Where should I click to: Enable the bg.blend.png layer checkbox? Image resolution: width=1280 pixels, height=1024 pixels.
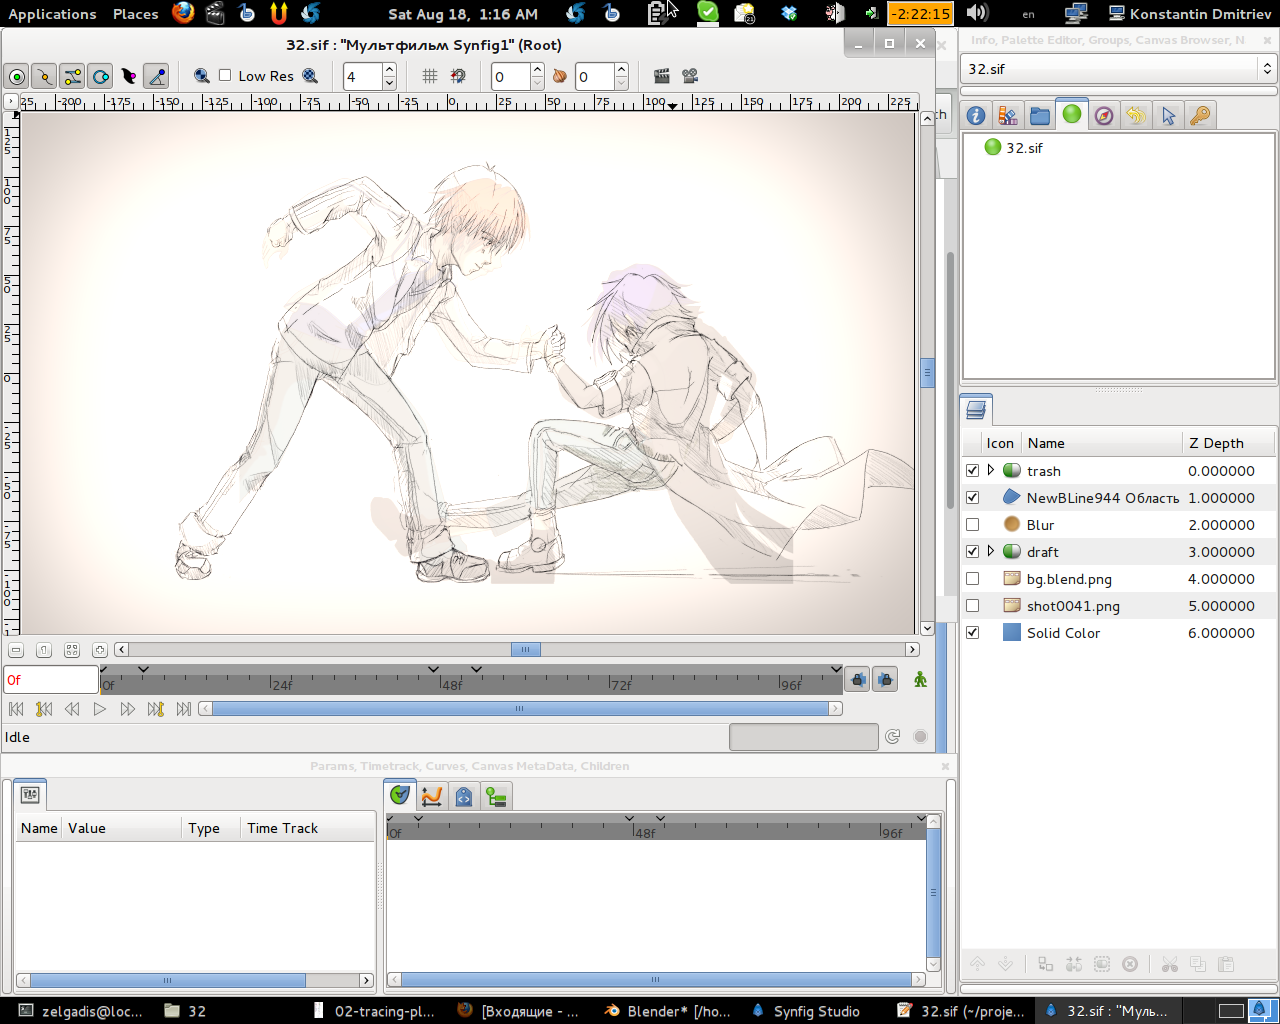(x=972, y=578)
